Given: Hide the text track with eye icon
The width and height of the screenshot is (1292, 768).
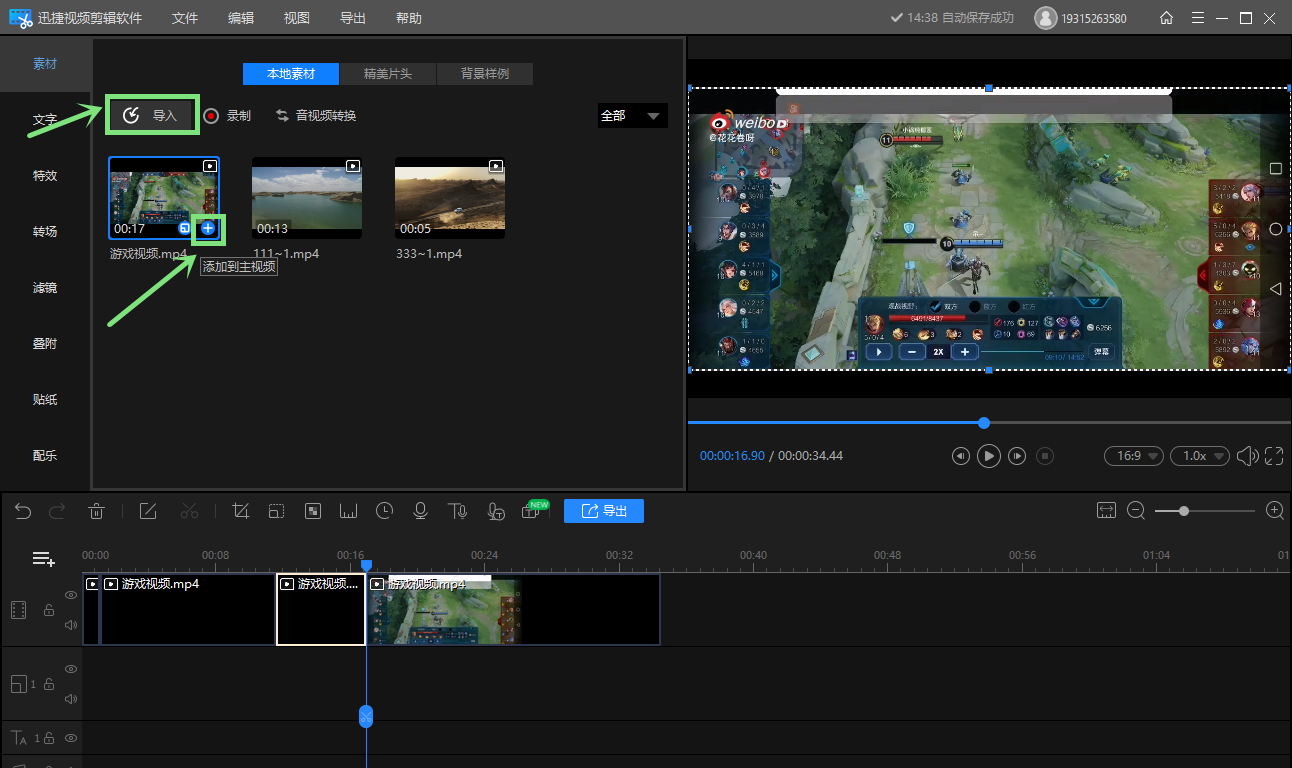Looking at the screenshot, I should click(x=71, y=738).
